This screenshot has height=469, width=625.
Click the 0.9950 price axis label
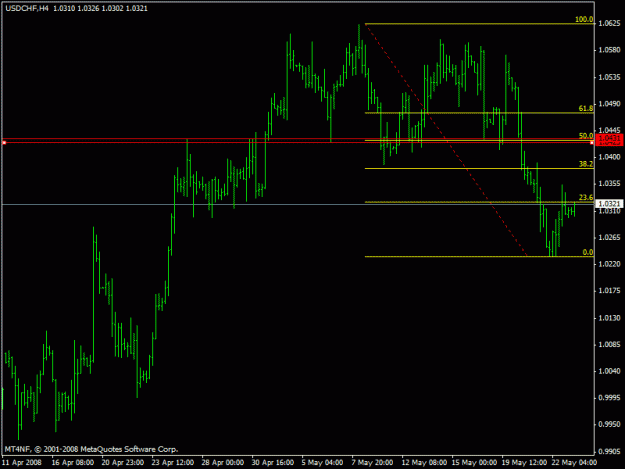click(609, 425)
